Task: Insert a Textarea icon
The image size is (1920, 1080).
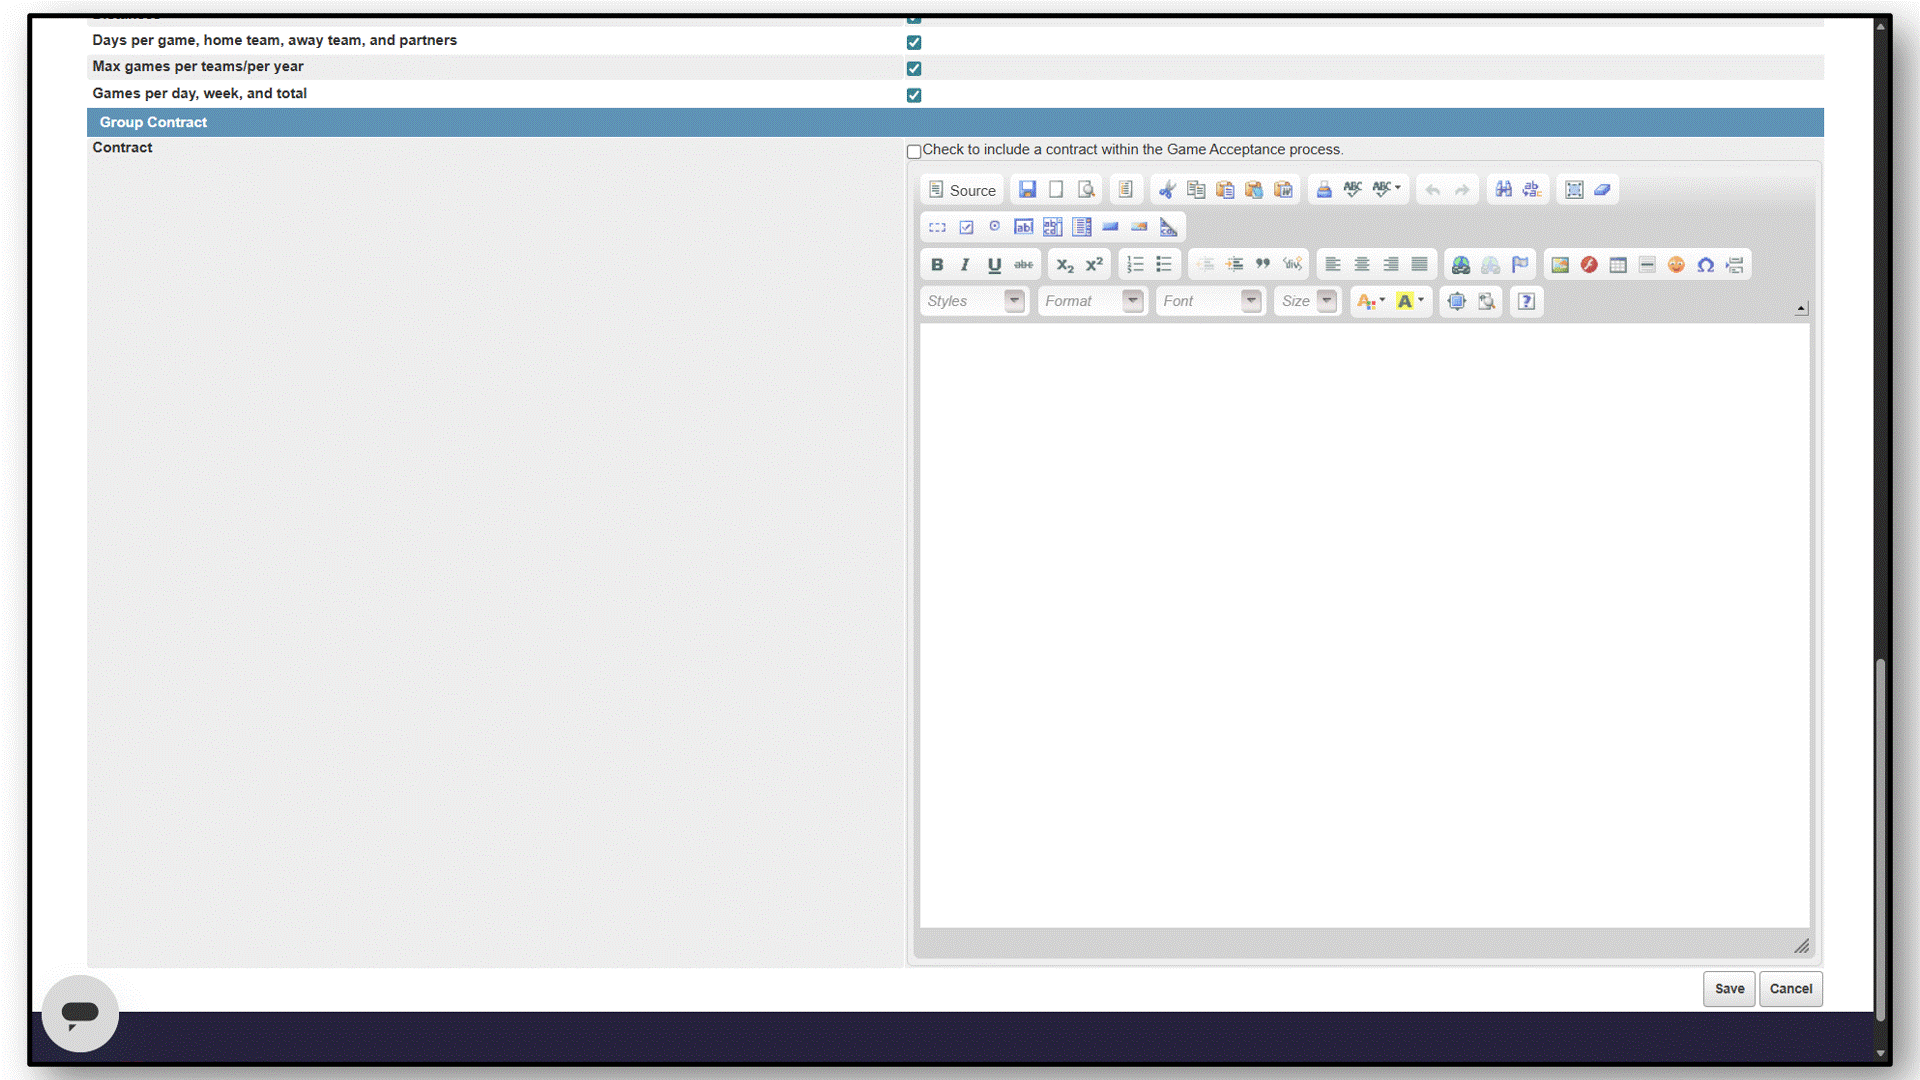Action: coord(1053,227)
